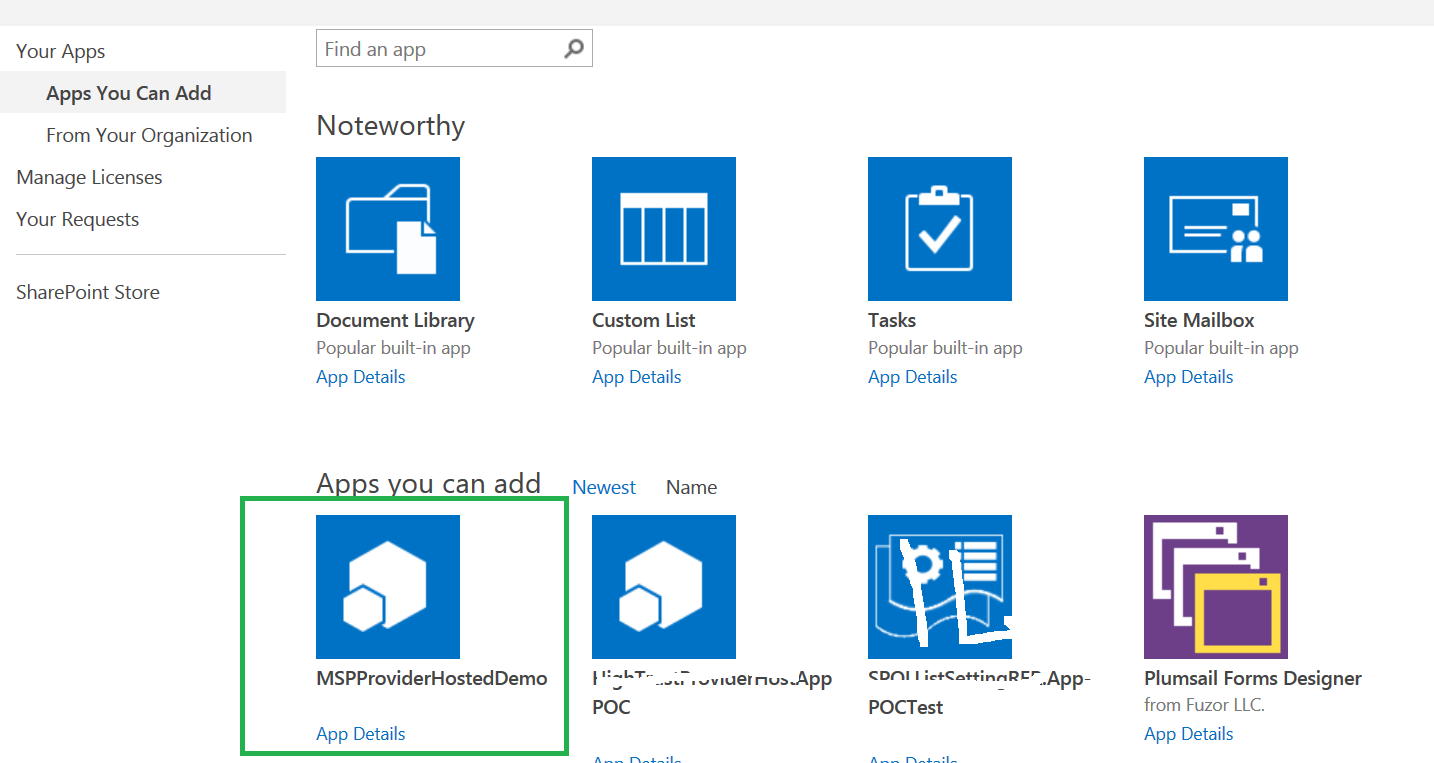Select the Custom List app icon
Viewport: 1434px width, 763px height.
tap(663, 228)
